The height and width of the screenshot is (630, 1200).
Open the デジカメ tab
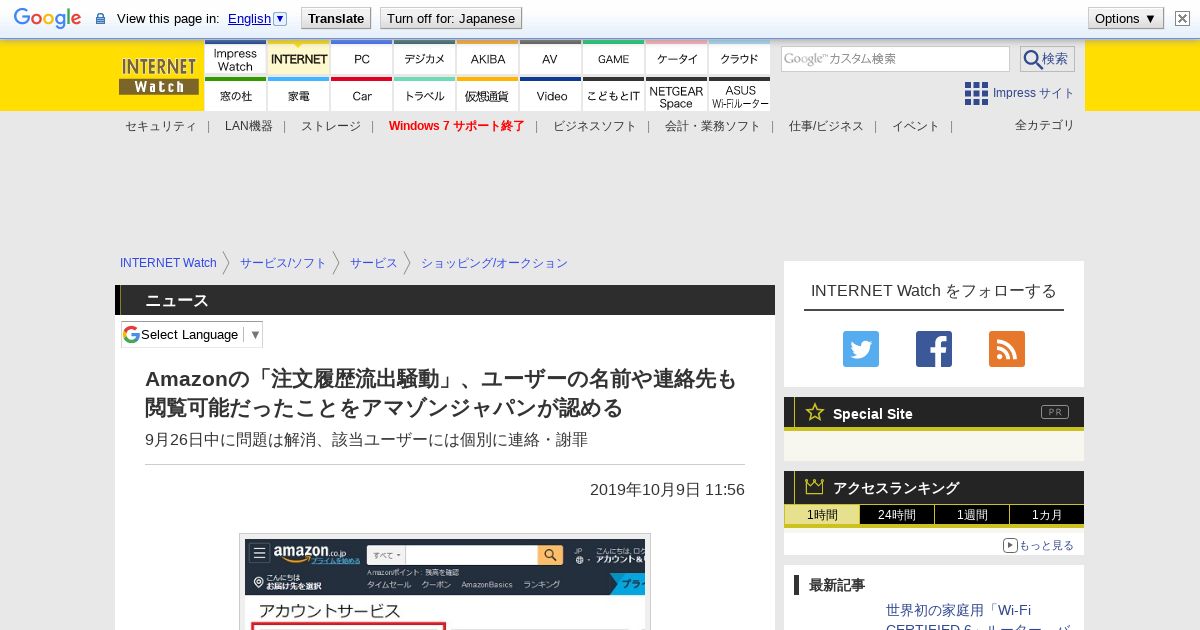click(x=424, y=59)
